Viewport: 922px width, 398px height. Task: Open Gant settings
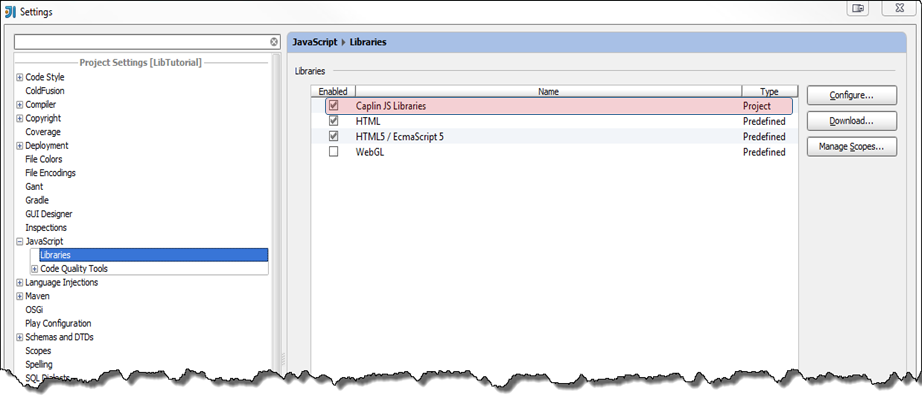coord(34,186)
